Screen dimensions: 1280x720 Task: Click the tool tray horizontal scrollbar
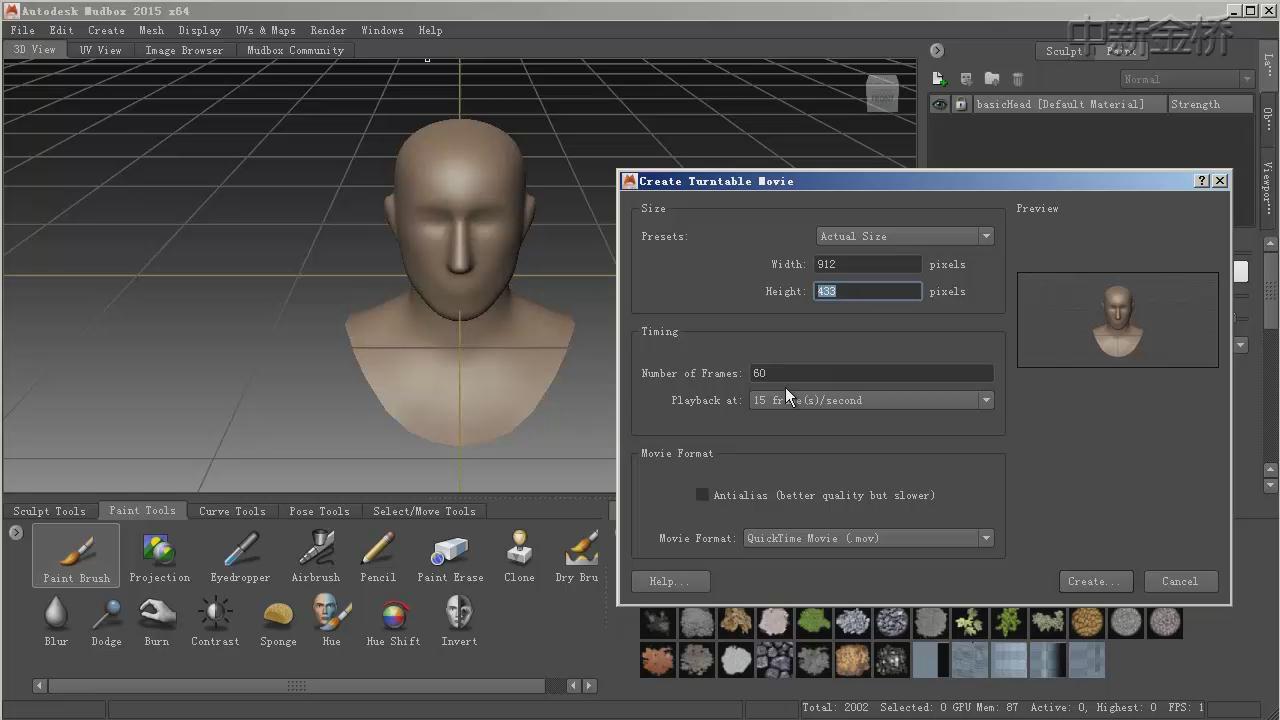pyautogui.click(x=297, y=686)
